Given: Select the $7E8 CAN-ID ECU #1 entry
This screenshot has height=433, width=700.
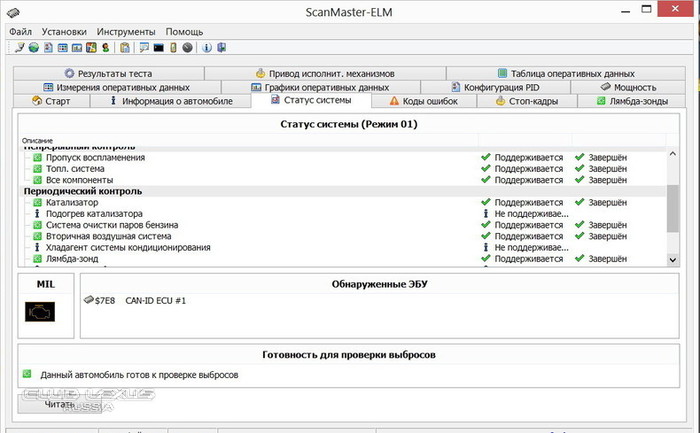Looking at the screenshot, I should tap(140, 301).
